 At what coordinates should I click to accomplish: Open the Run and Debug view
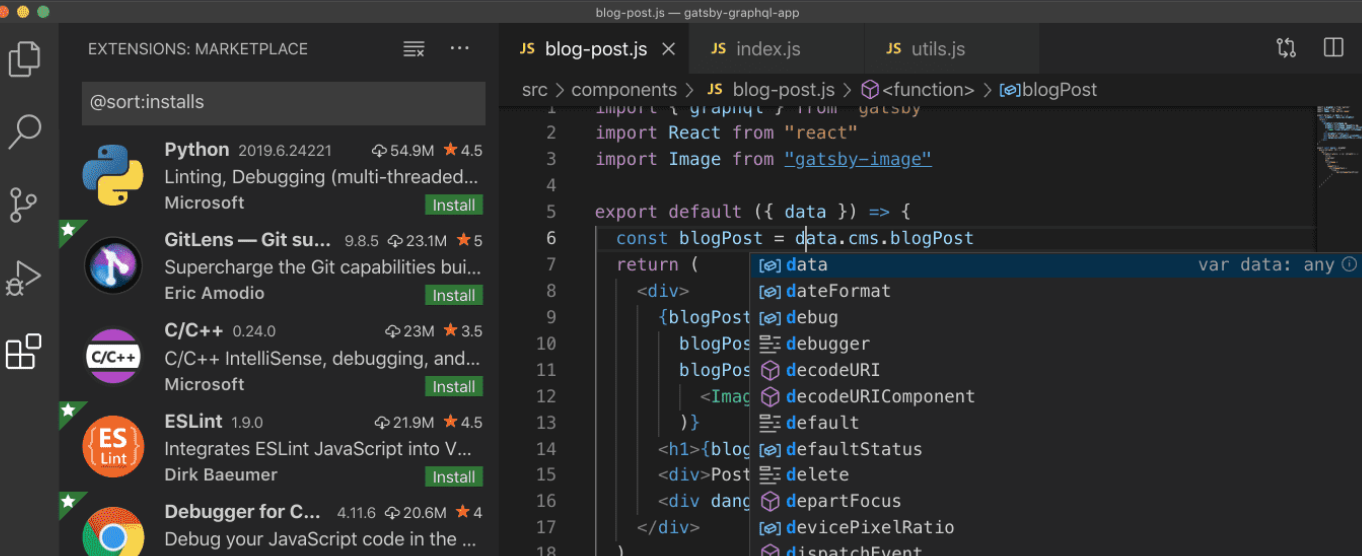click(25, 277)
